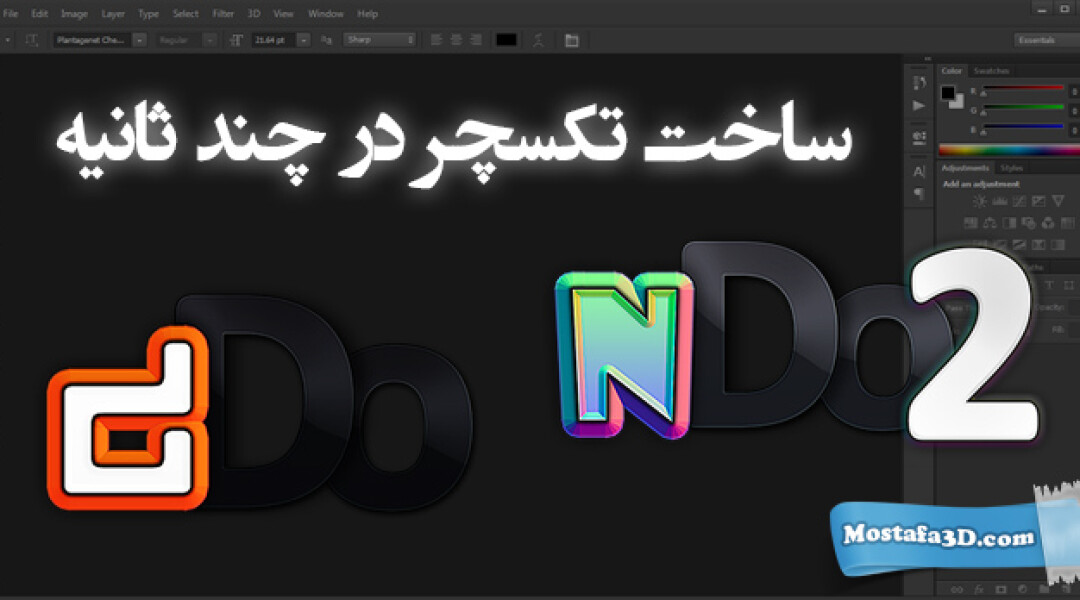
Task: Open the Filter menu
Action: [222, 13]
